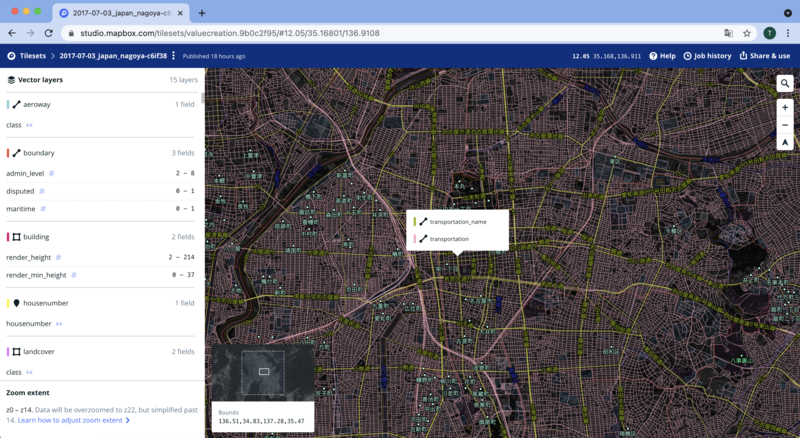Zoom in with the plus map button
The height and width of the screenshot is (438, 800).
785,107
